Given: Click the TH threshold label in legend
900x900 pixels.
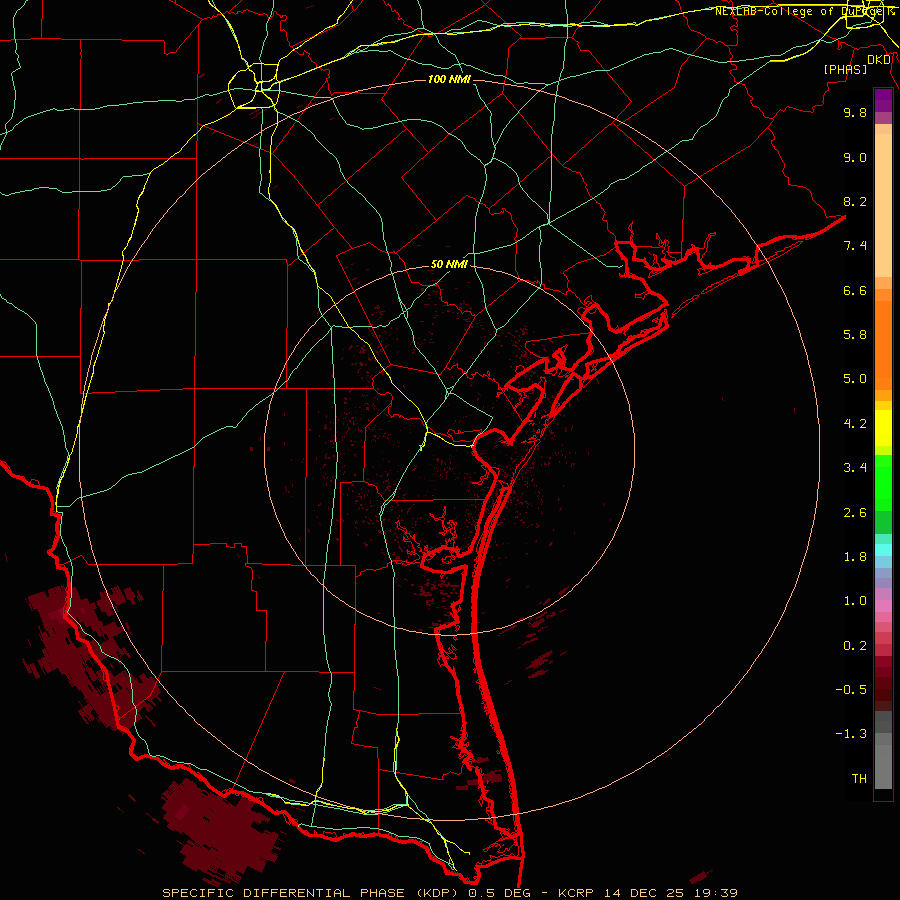Looking at the screenshot, I should click(x=859, y=779).
